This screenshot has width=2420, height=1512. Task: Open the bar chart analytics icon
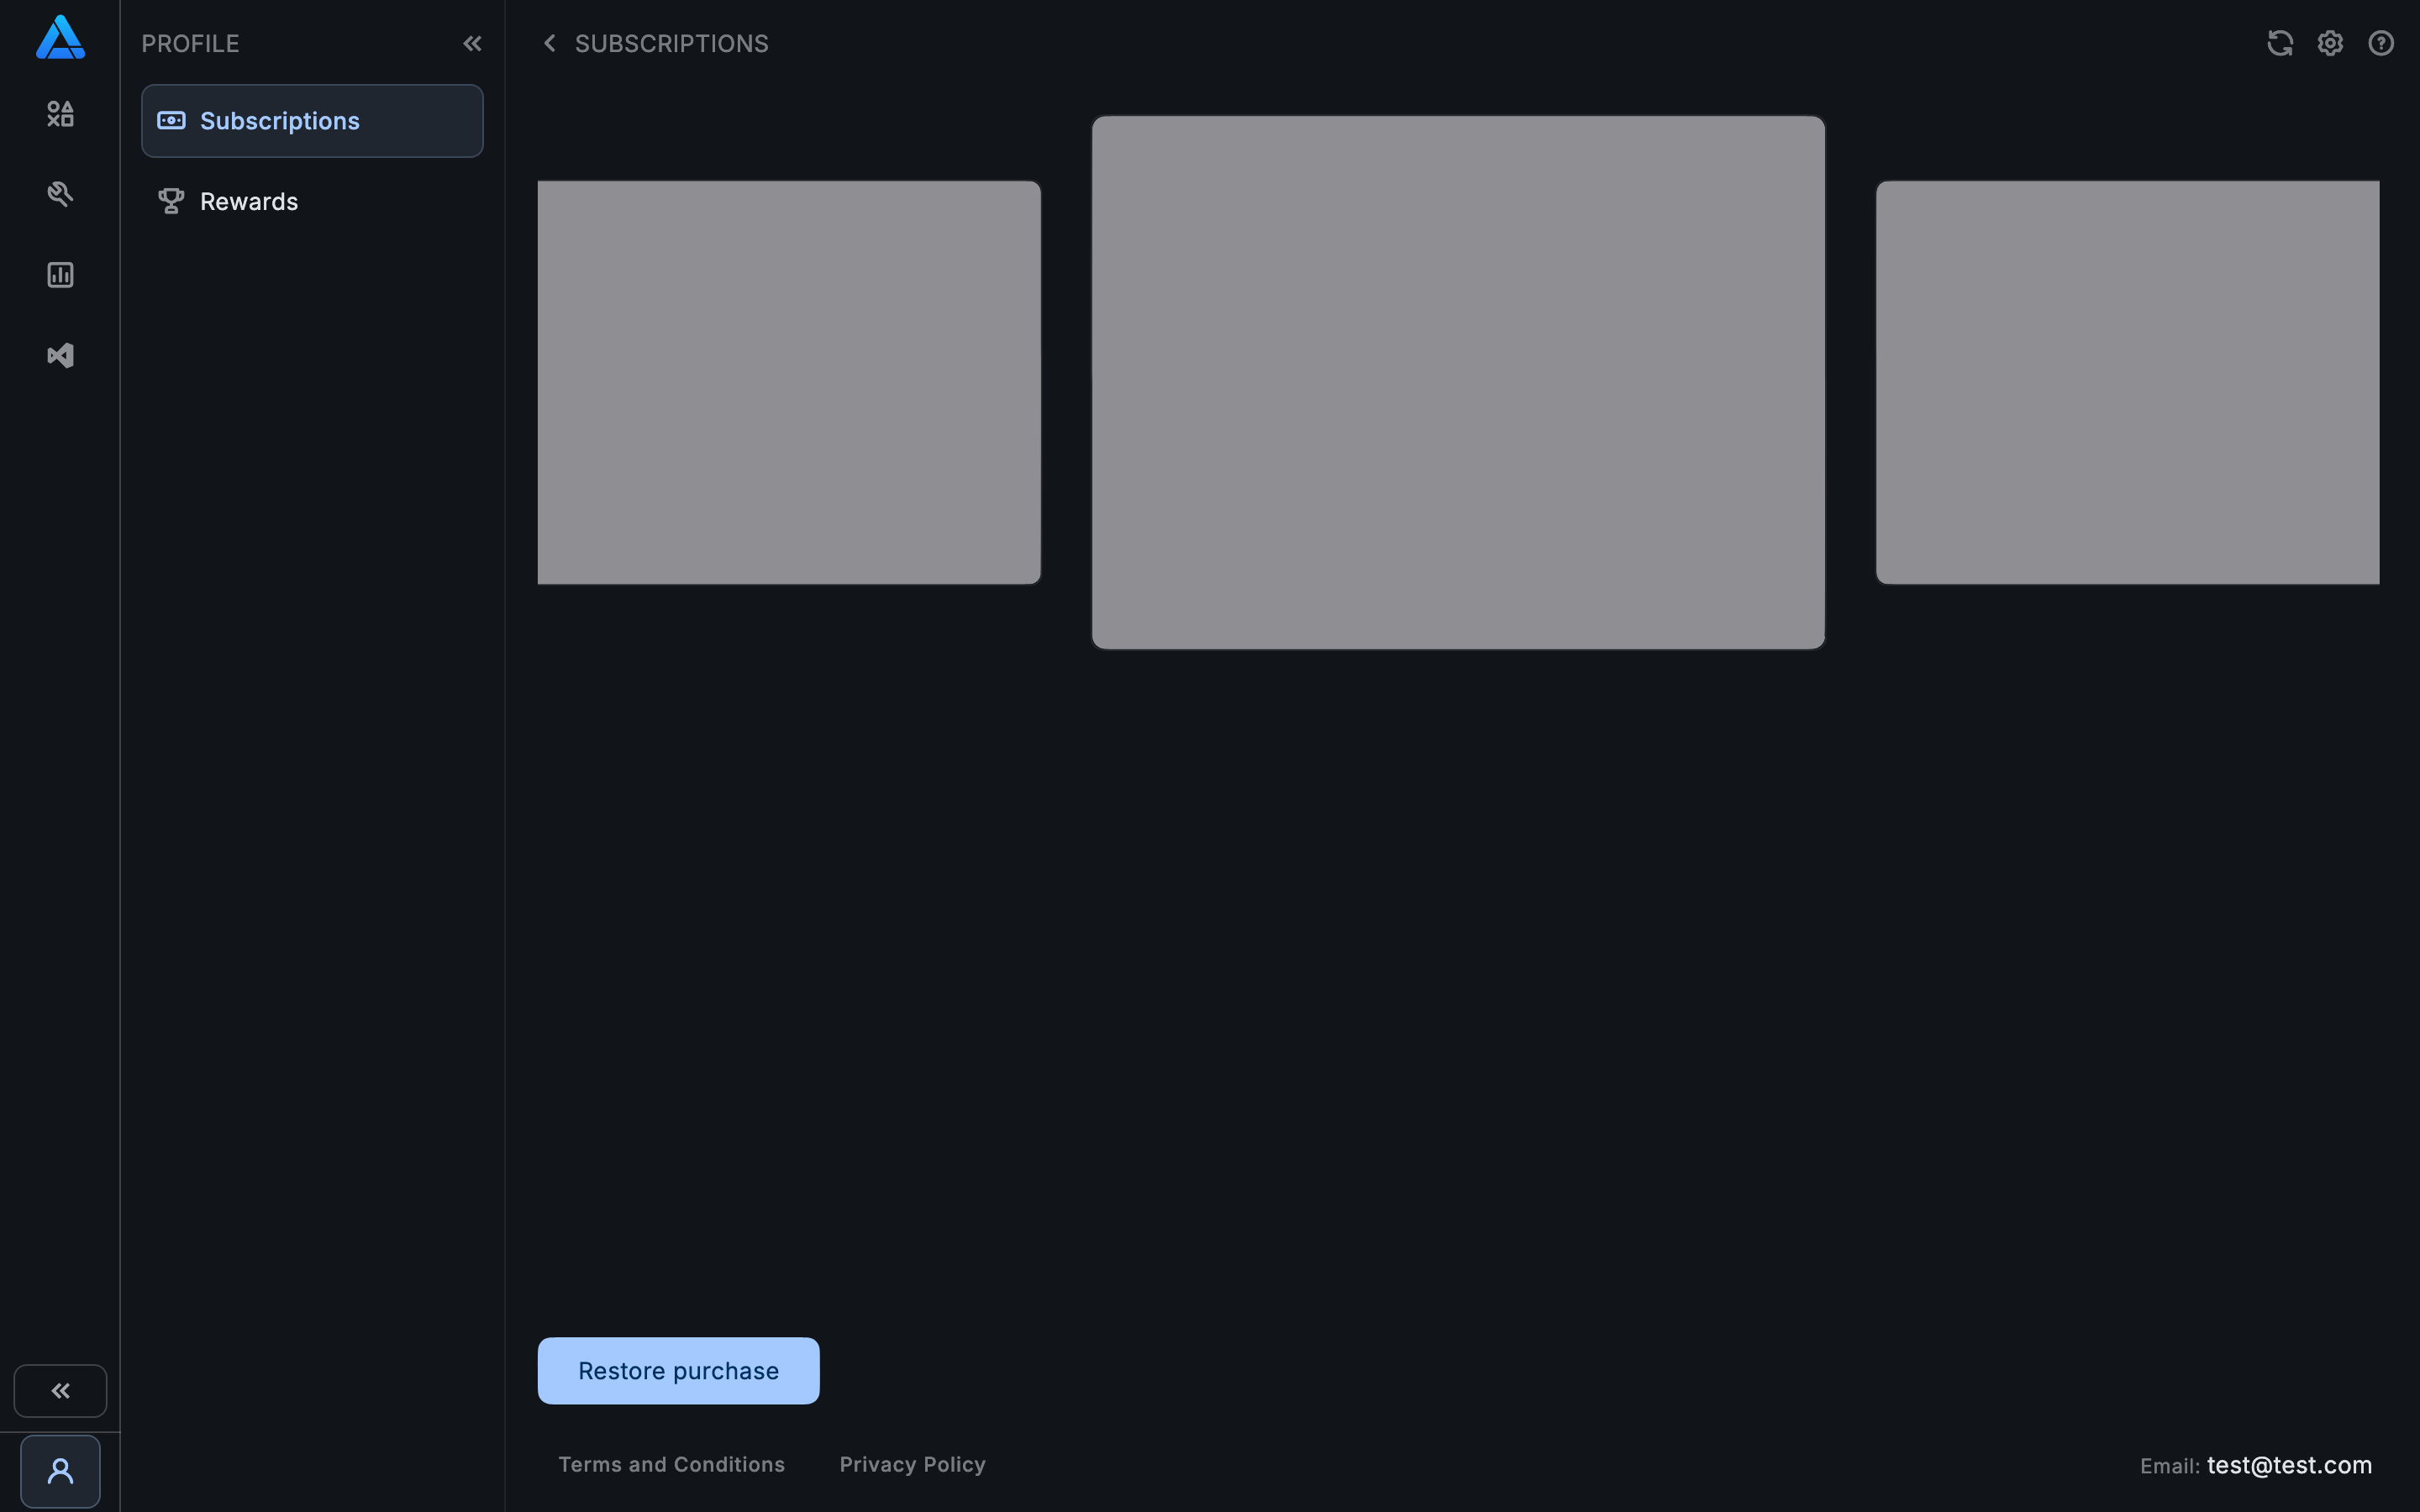(x=60, y=275)
